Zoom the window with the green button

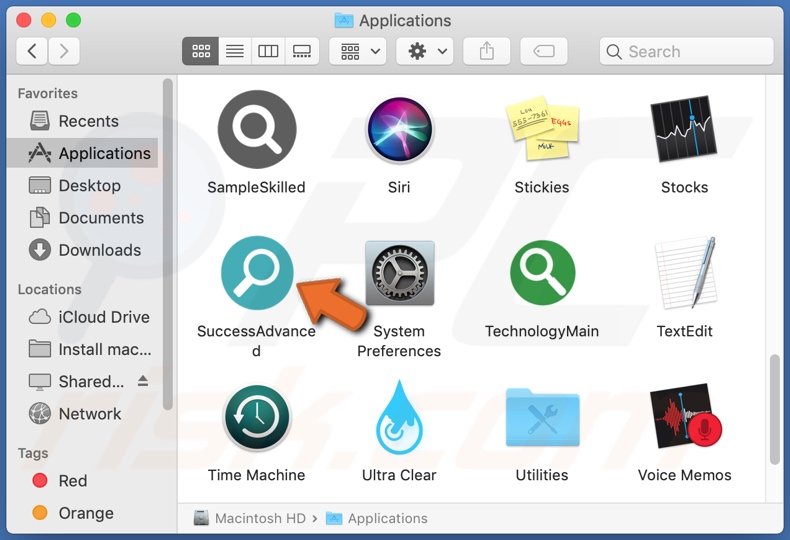[x=74, y=20]
